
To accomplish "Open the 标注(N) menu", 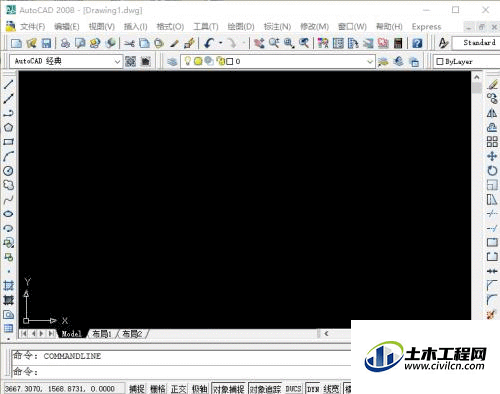I will (x=277, y=27).
